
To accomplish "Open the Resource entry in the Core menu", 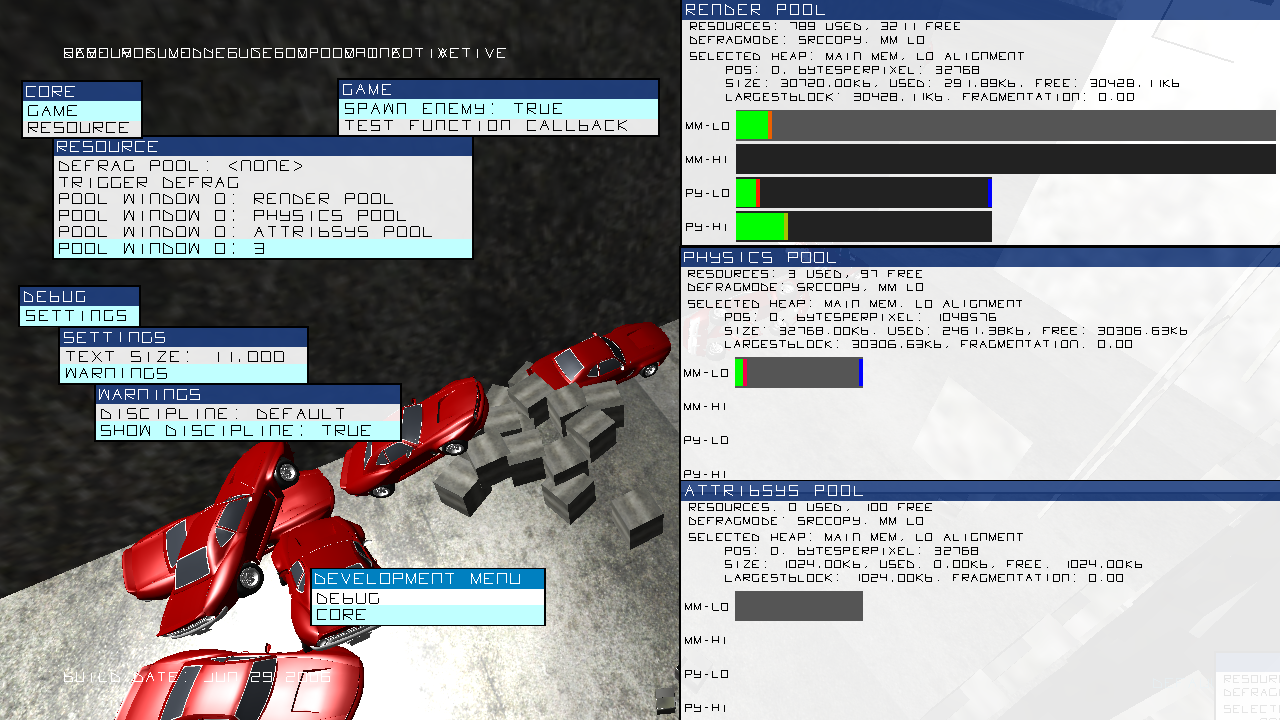I will [x=82, y=128].
